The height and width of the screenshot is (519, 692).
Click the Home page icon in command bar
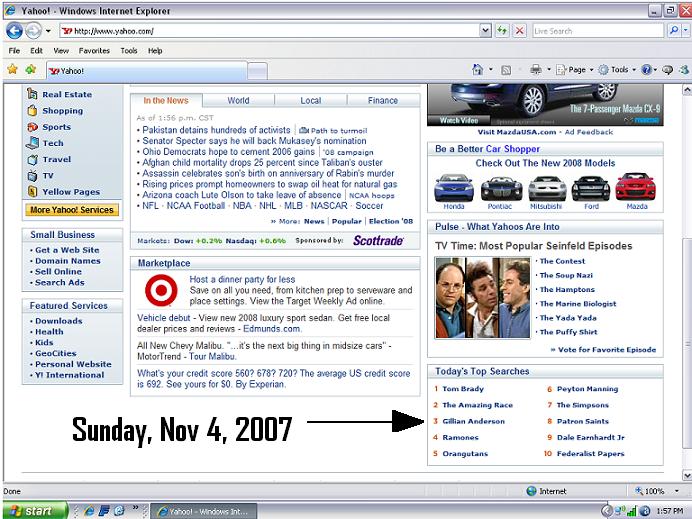click(x=477, y=69)
